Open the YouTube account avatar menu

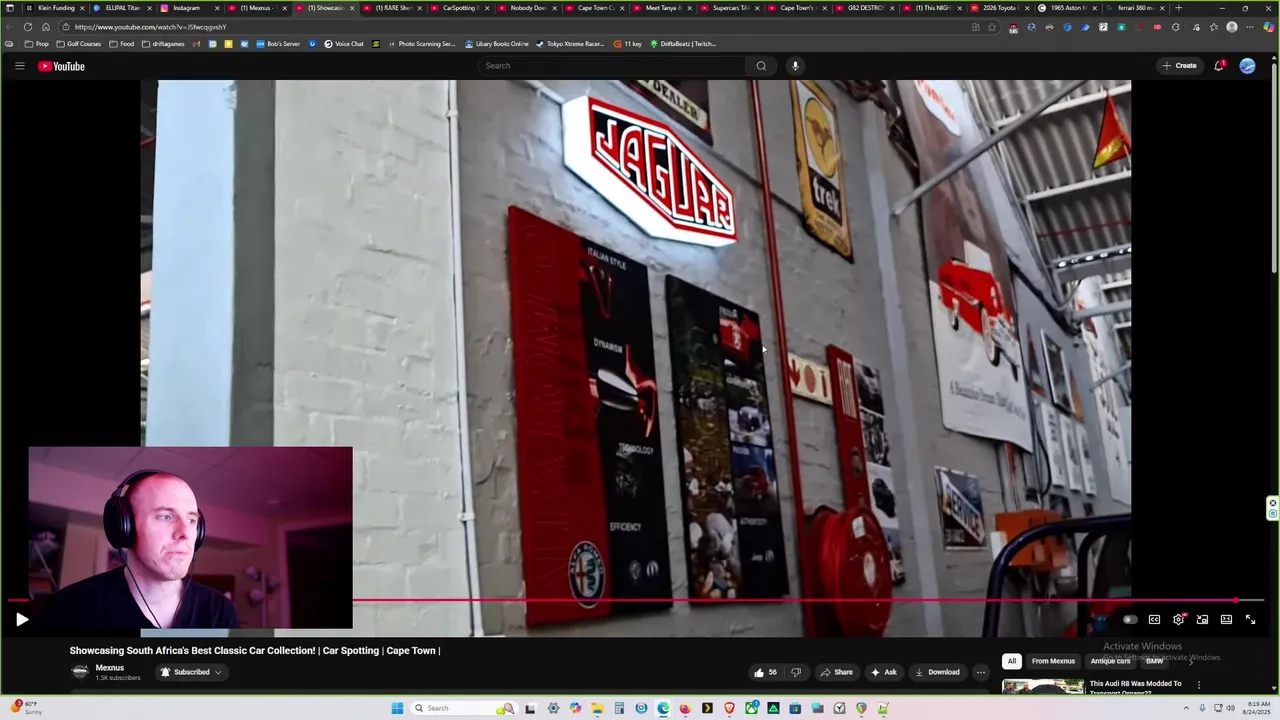1247,66
